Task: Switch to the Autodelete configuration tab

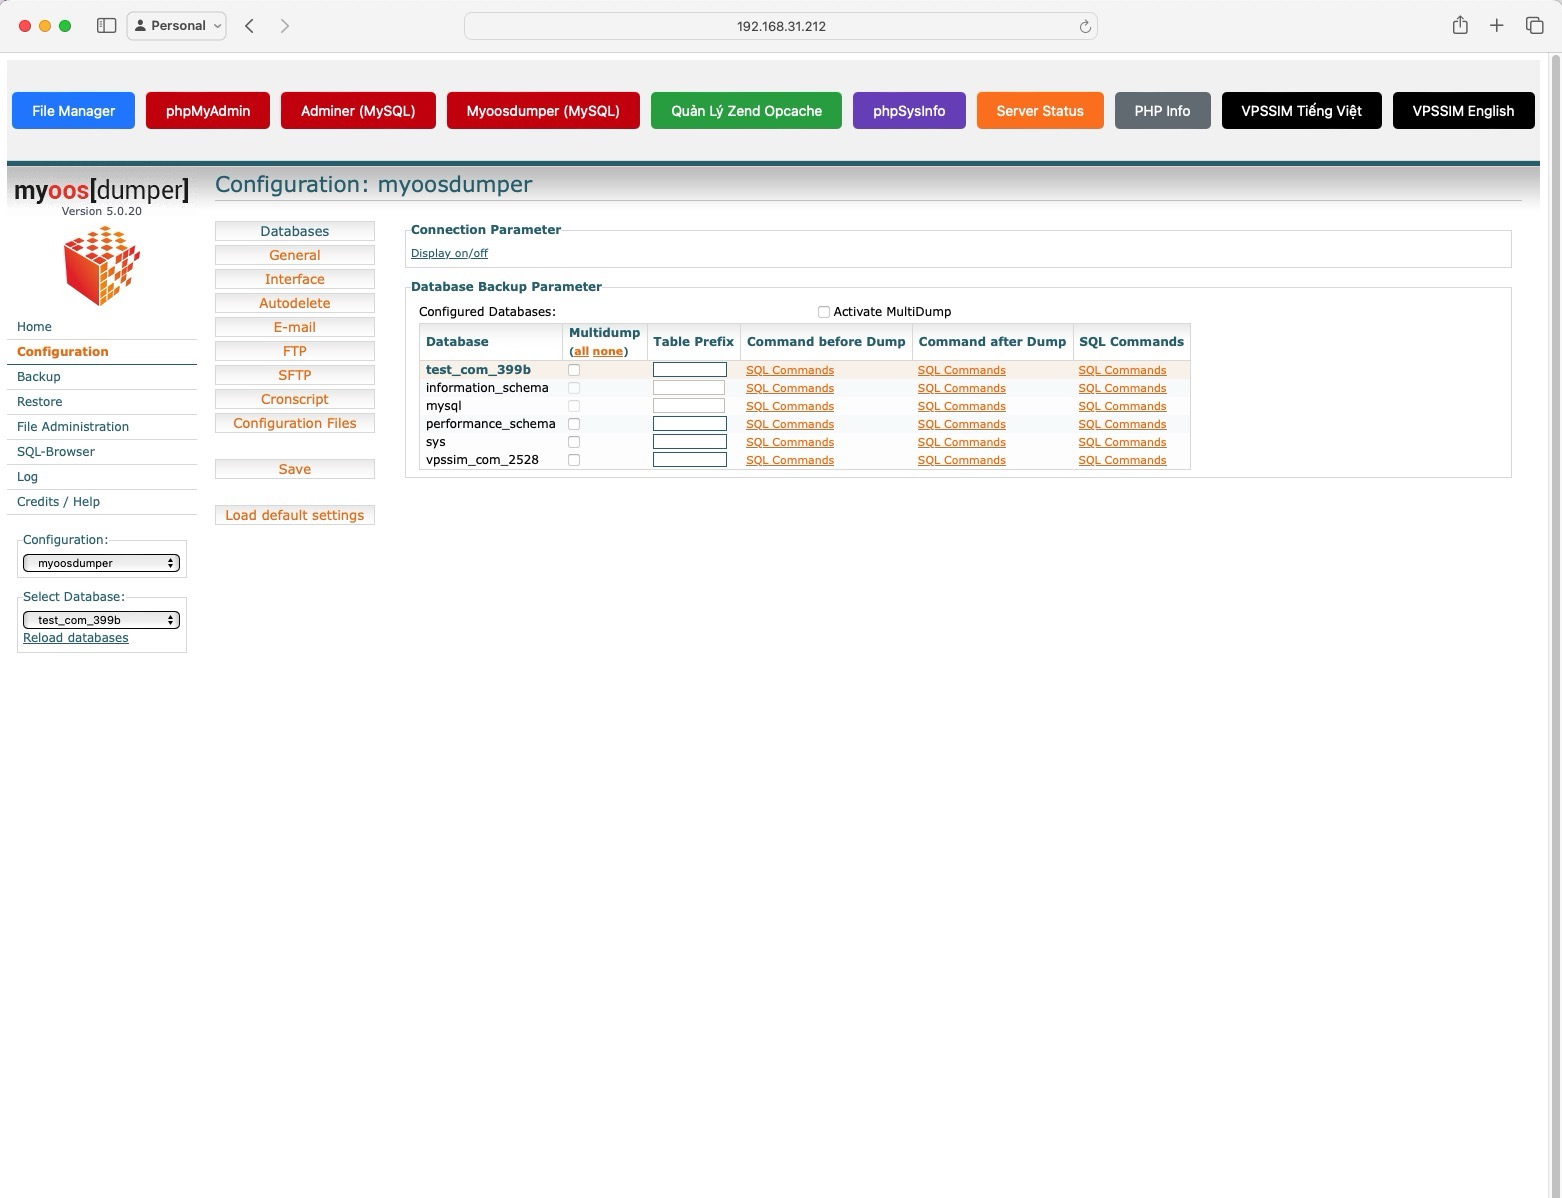Action: 295,303
